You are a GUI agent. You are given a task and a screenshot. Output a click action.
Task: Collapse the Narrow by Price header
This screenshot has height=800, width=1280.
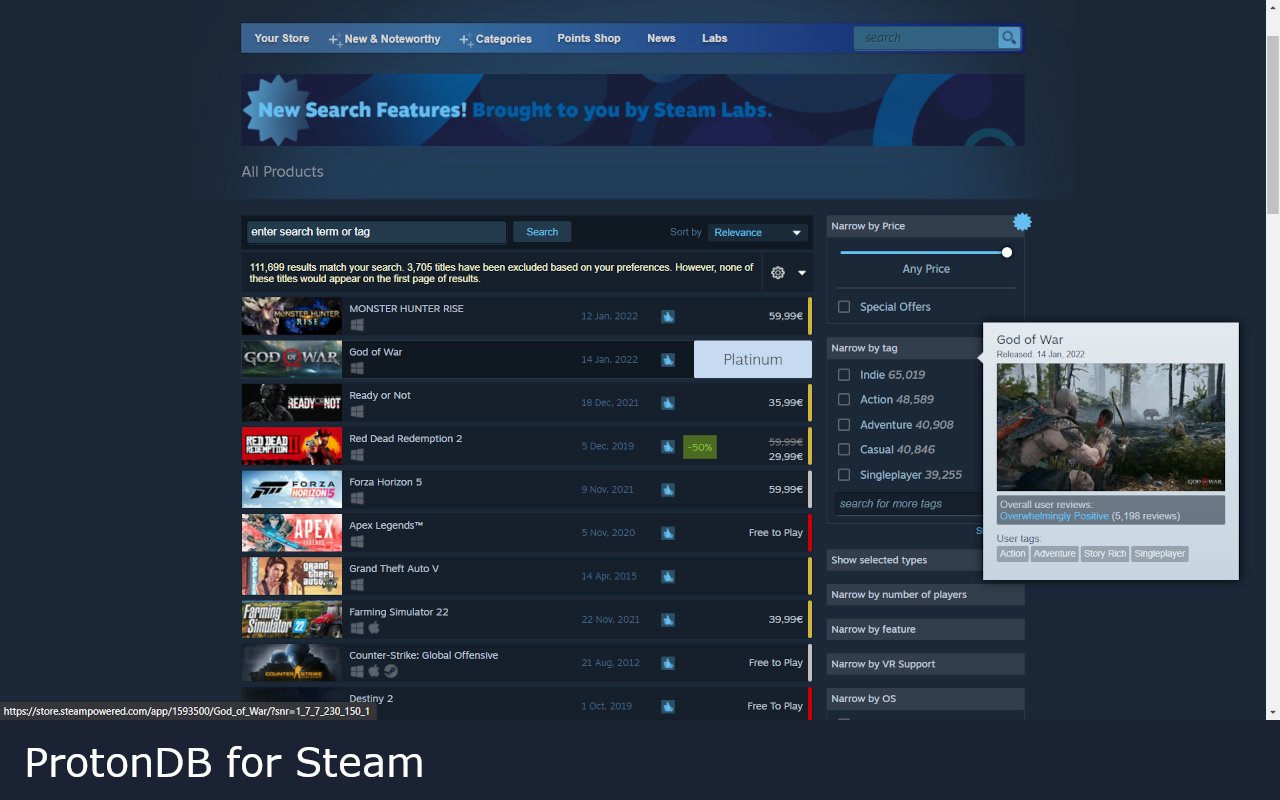[926, 226]
